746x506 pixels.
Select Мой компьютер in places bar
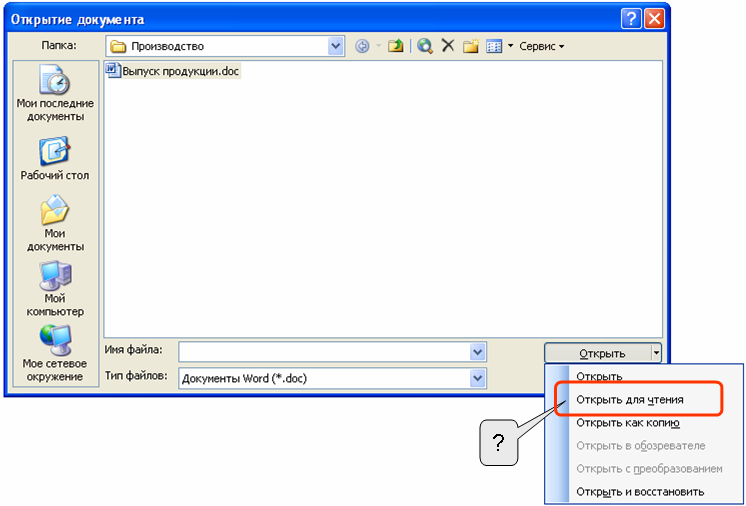[55, 289]
